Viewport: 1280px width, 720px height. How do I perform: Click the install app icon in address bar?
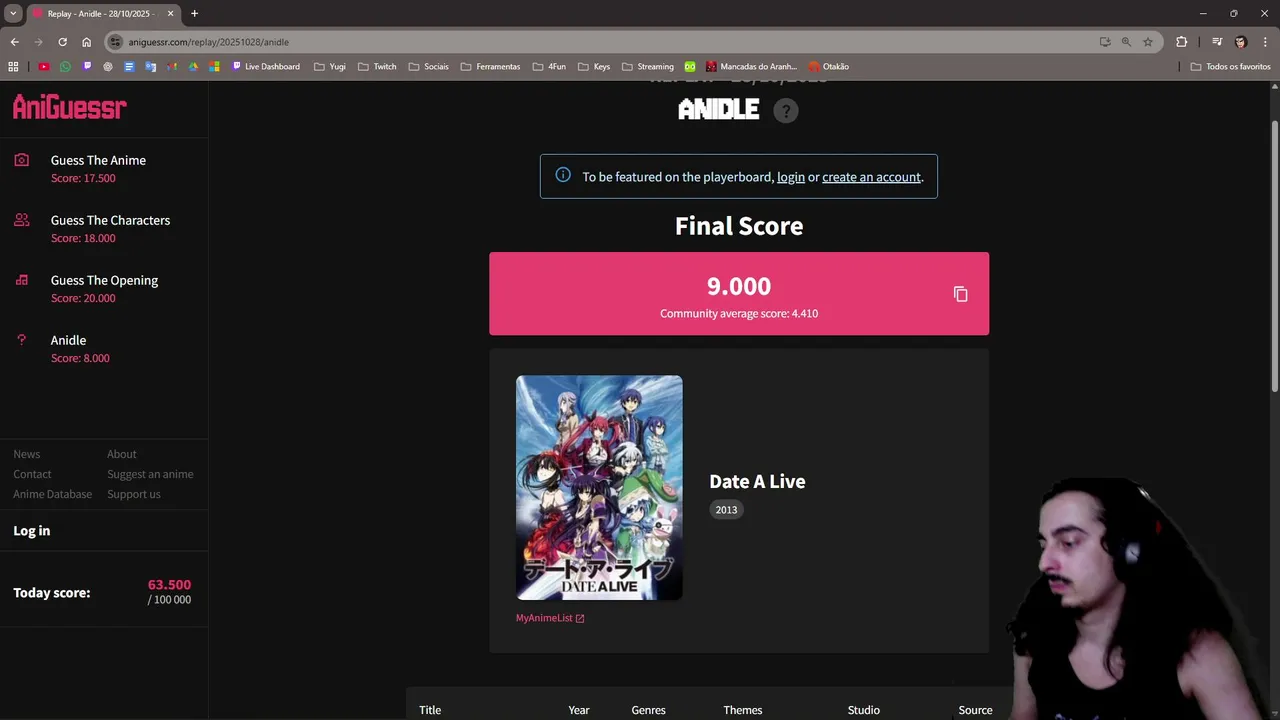(x=1105, y=42)
